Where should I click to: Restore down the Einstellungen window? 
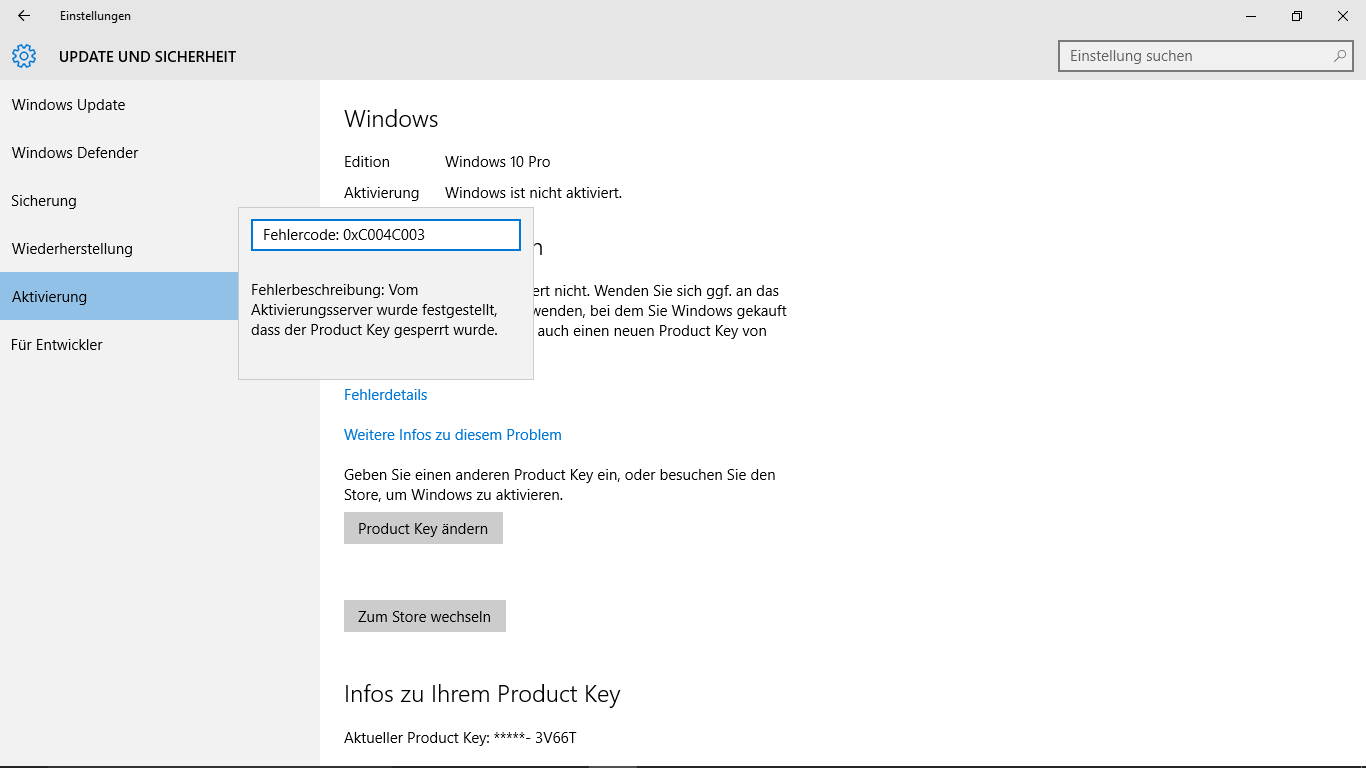(x=1297, y=16)
